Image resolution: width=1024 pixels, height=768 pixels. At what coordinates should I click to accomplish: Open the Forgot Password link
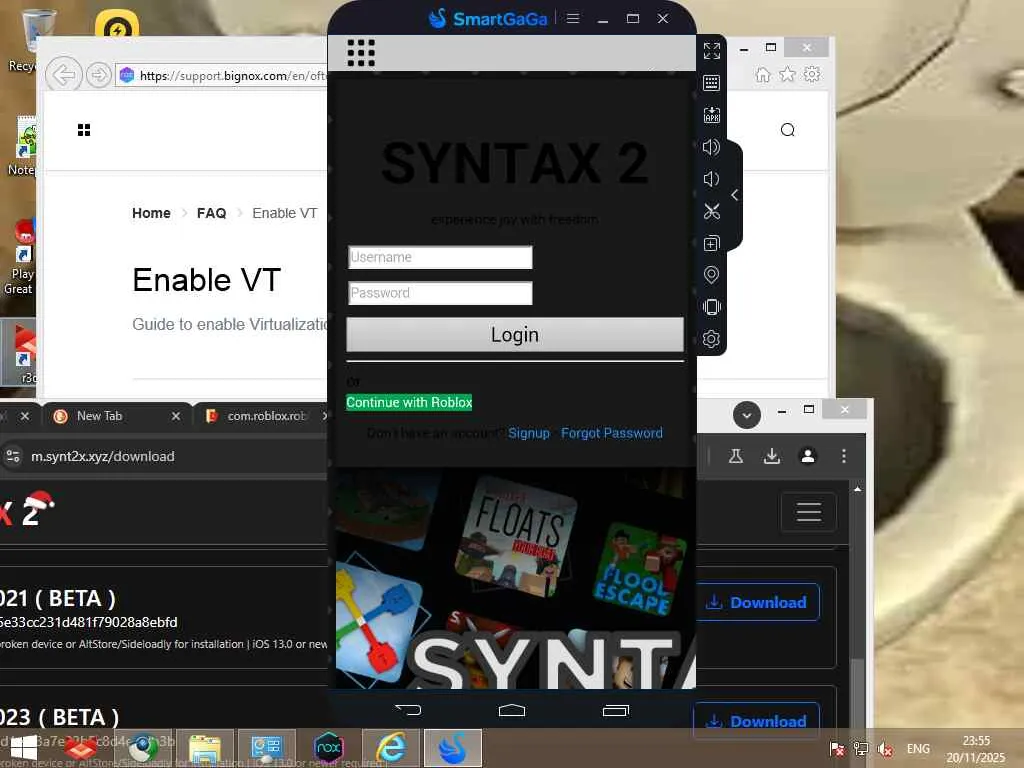pyautogui.click(x=612, y=433)
